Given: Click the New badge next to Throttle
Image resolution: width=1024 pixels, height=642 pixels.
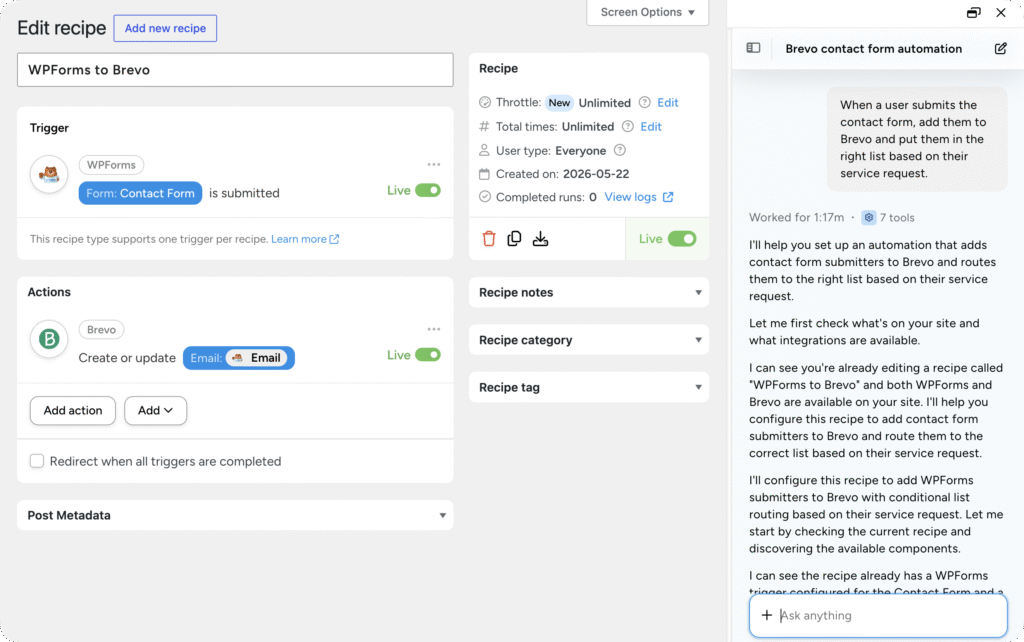Looking at the screenshot, I should [x=559, y=103].
